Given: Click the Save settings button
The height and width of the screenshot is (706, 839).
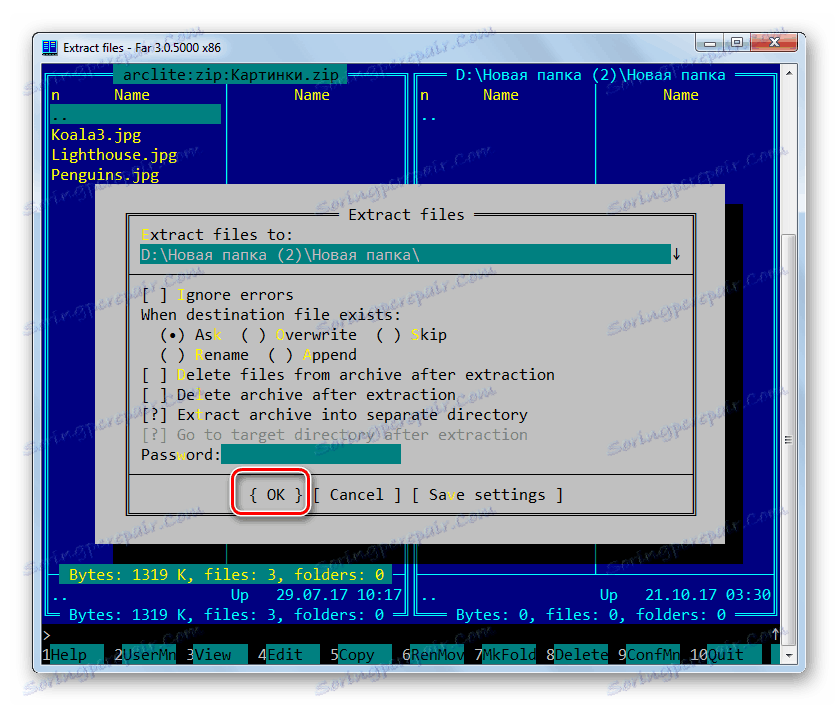Looking at the screenshot, I should pyautogui.click(x=487, y=495).
